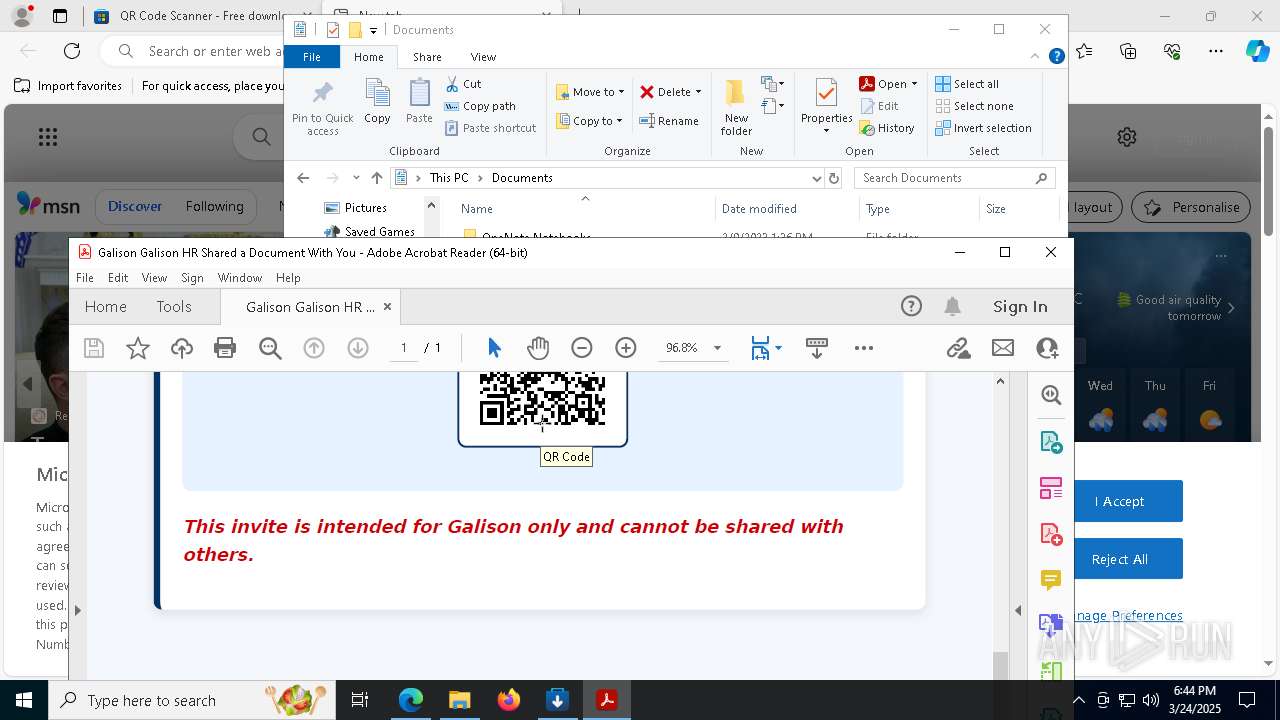1280x720 pixels.
Task: Open the Move to dropdown in Explorer
Action: [x=590, y=92]
